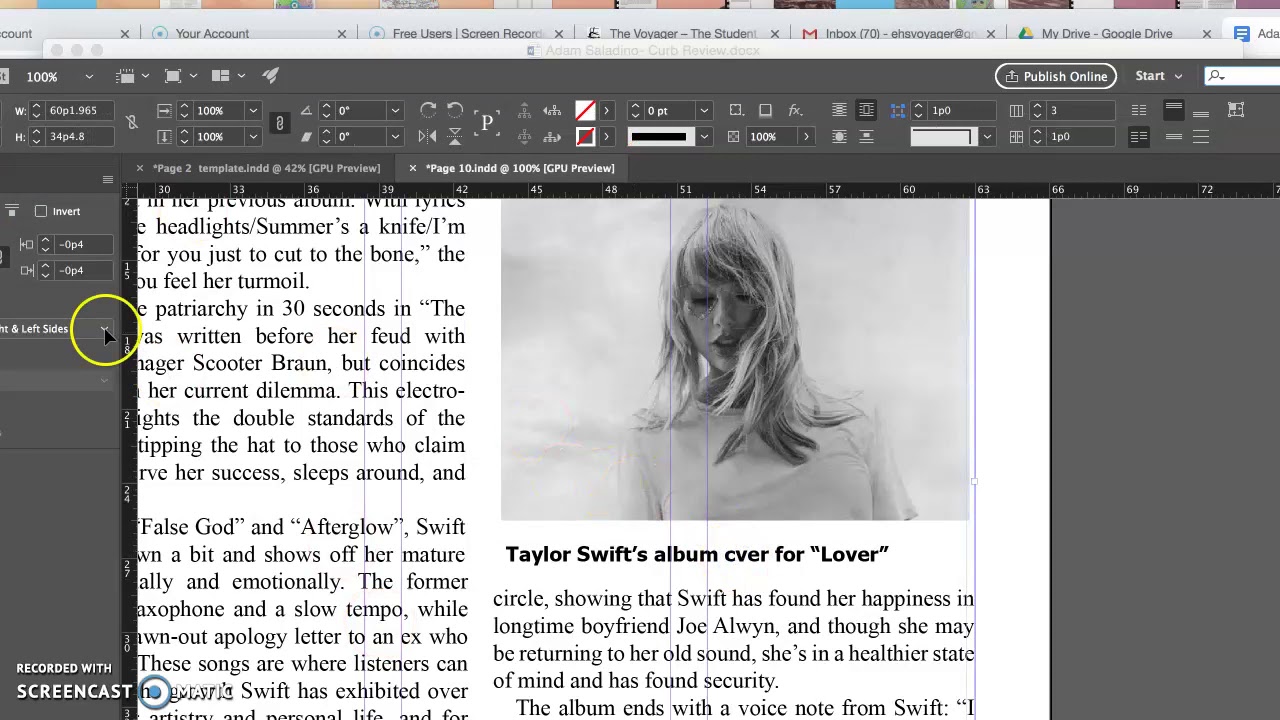Screen dimensions: 1280x720
Task: Click the stroke color swatch
Action: click(x=585, y=136)
